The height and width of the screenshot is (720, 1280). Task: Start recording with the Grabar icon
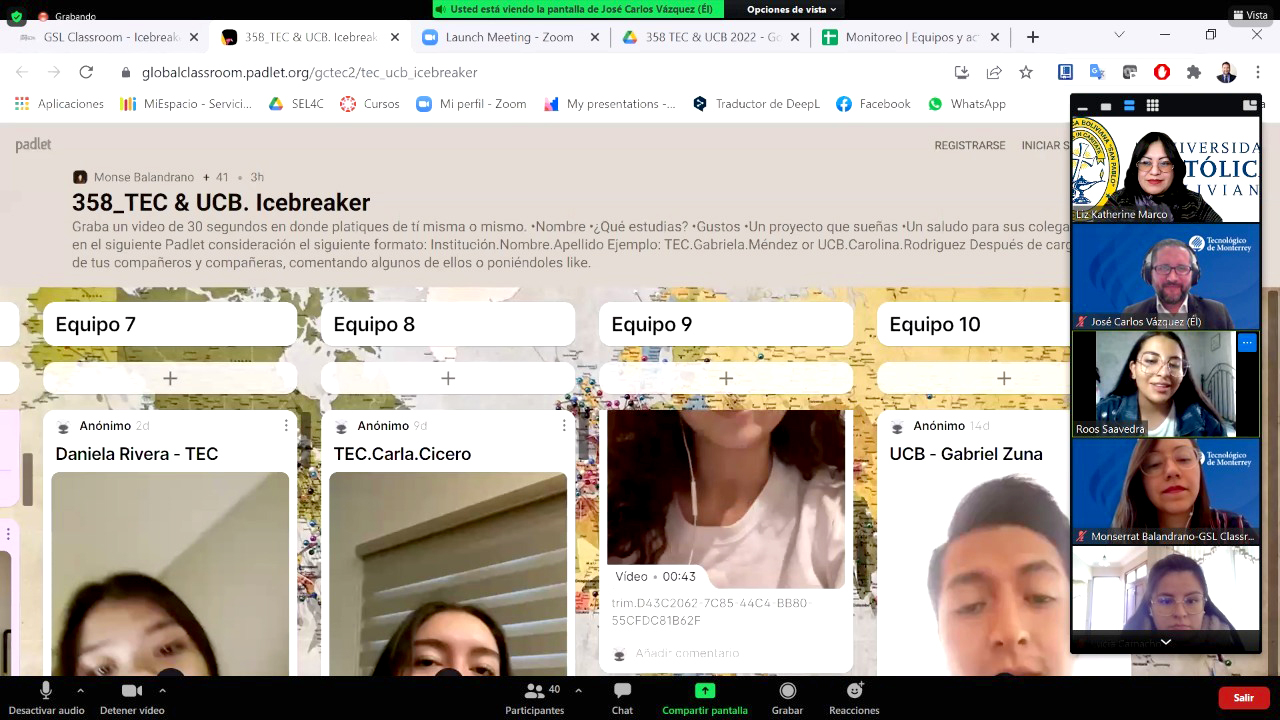click(x=787, y=691)
